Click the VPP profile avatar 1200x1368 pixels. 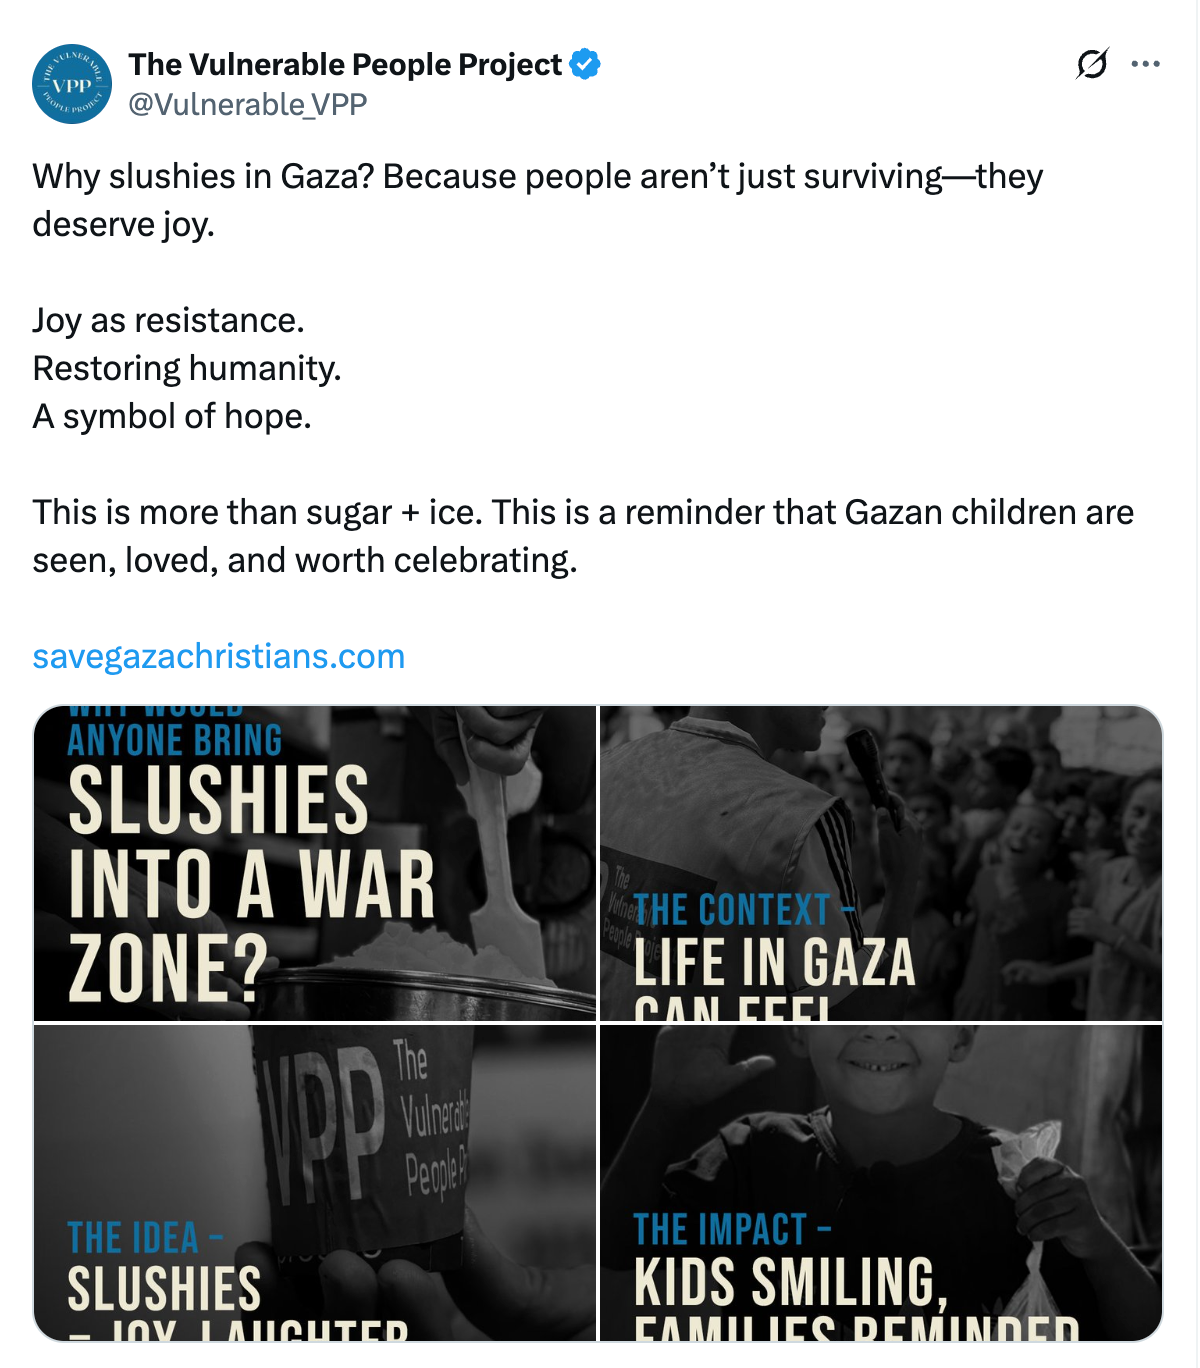tap(72, 84)
